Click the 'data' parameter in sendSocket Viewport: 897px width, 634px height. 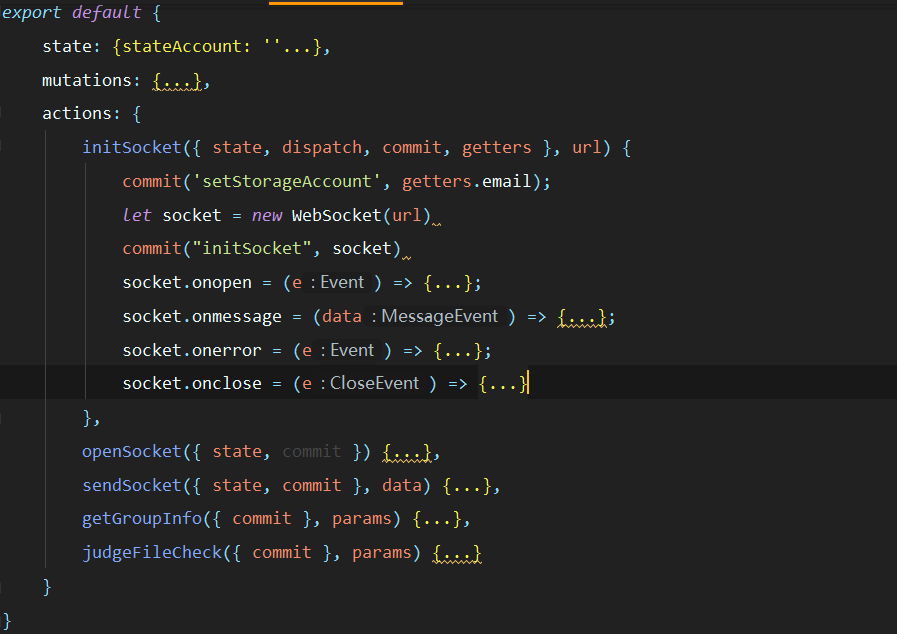(x=402, y=485)
